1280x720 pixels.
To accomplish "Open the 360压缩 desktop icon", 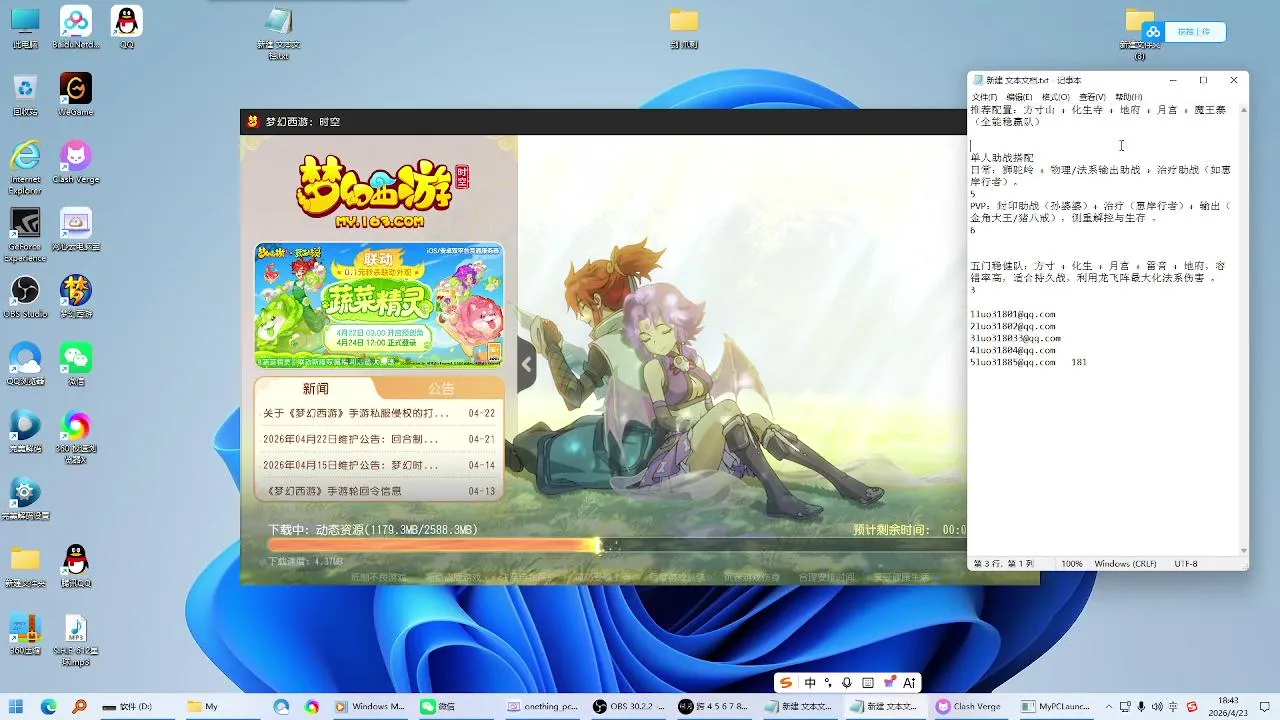I will pyautogui.click(x=25, y=634).
